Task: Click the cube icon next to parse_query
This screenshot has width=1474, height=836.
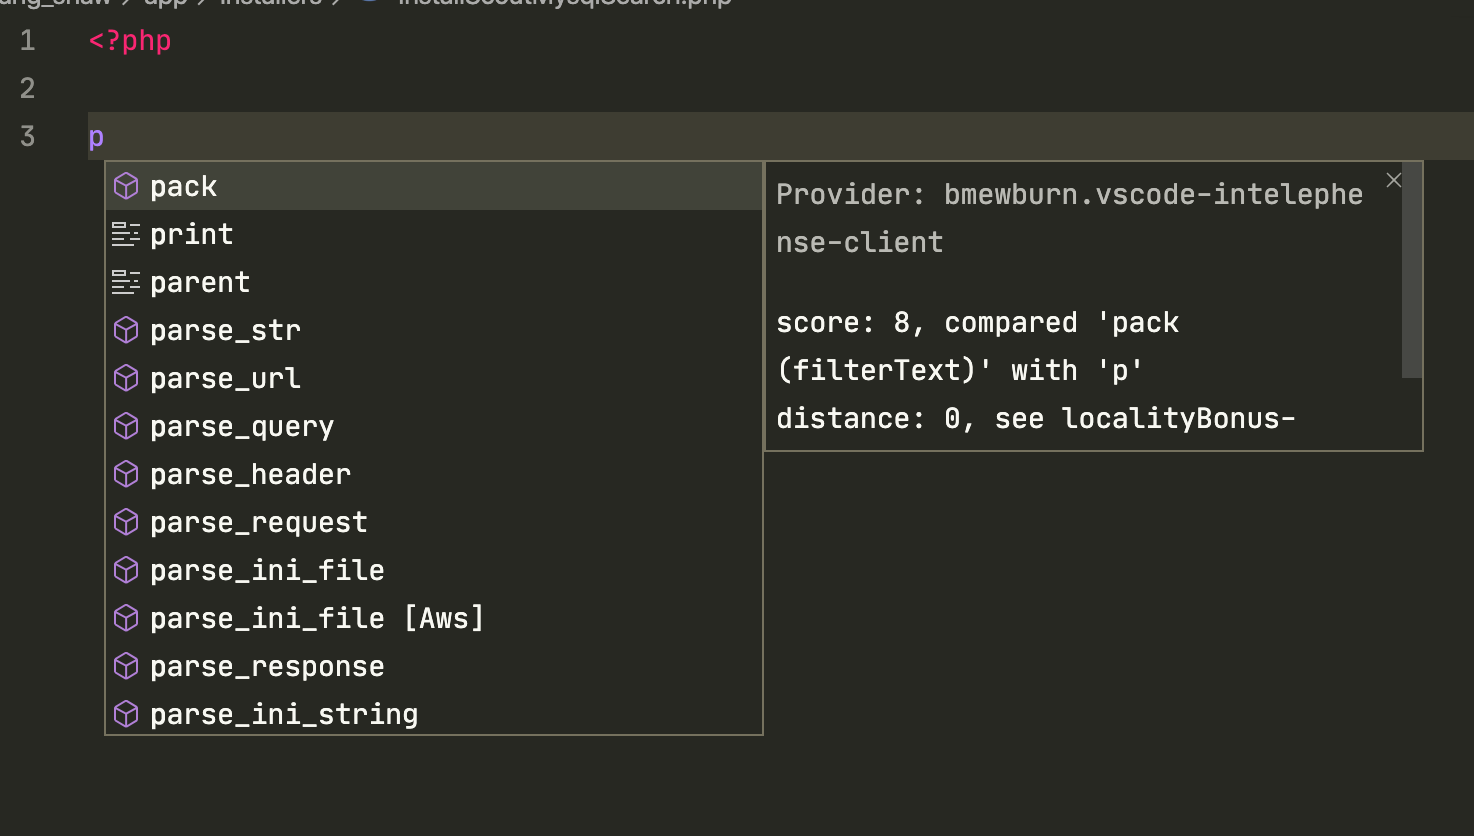Action: [x=126, y=425]
